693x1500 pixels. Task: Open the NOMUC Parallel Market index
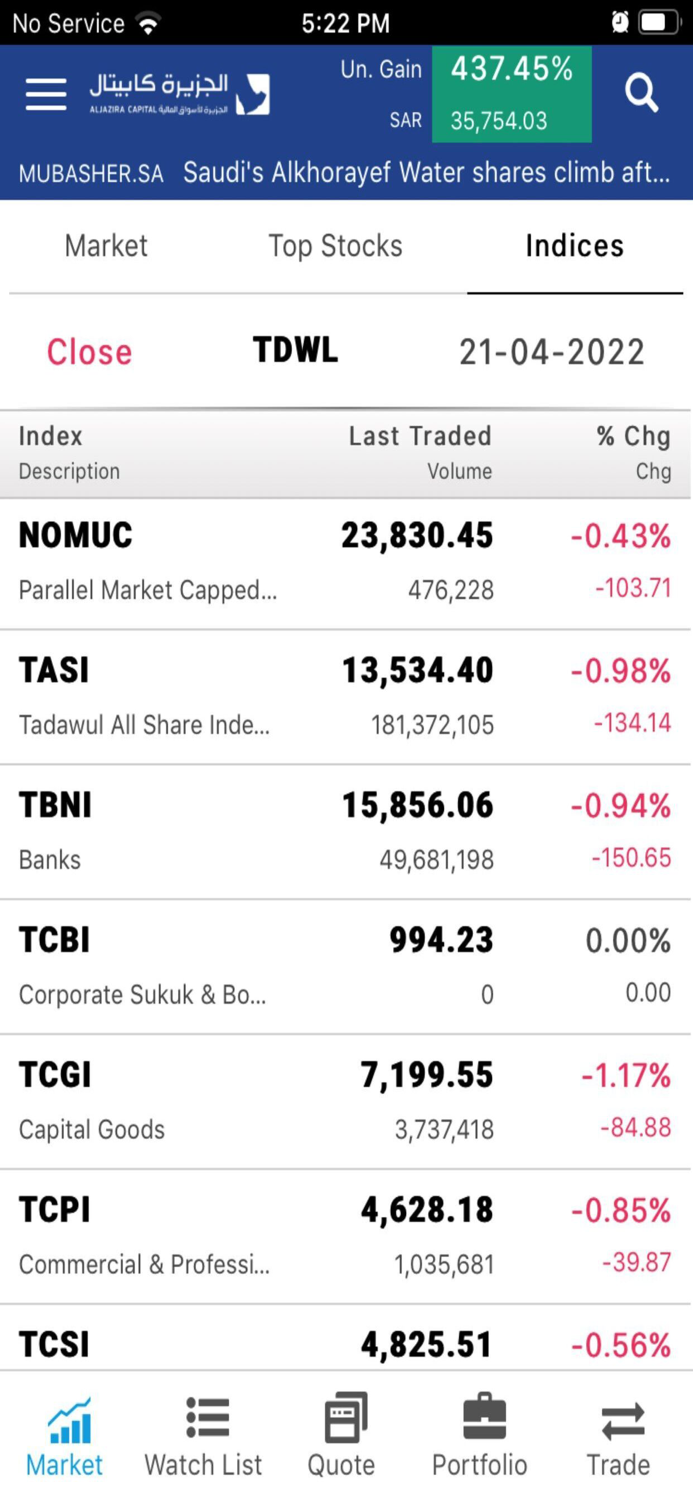click(x=346, y=558)
